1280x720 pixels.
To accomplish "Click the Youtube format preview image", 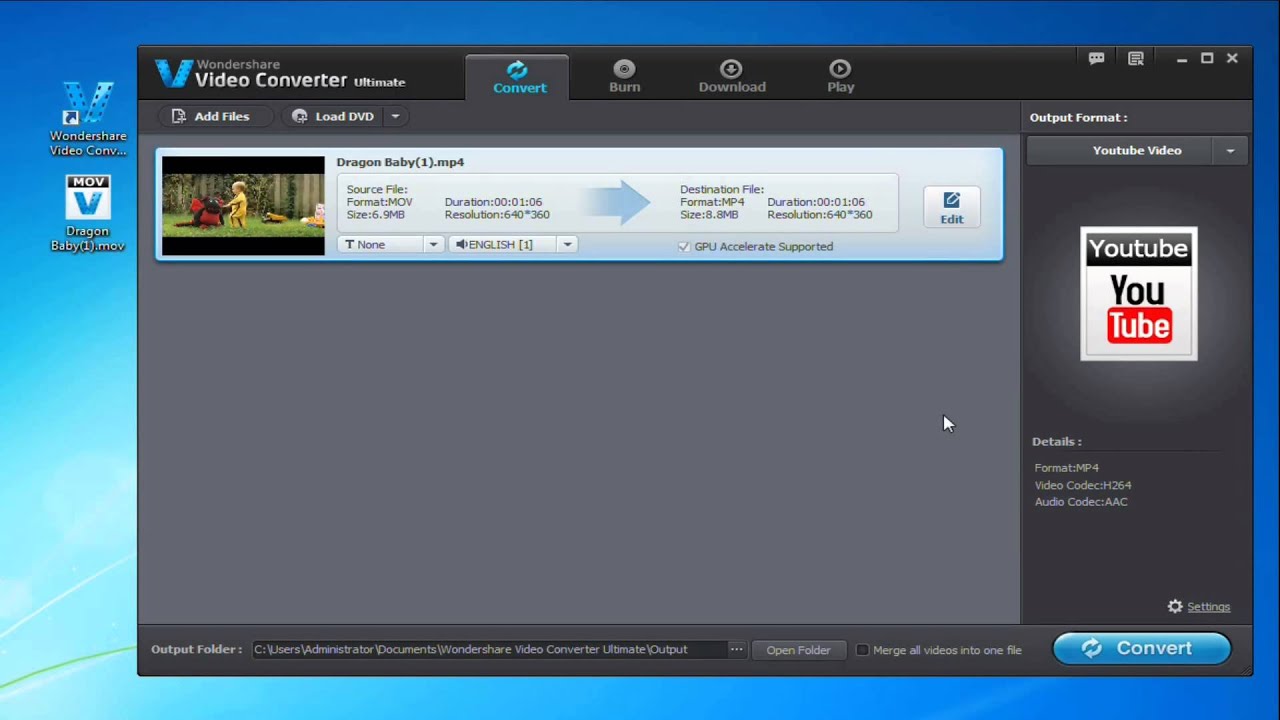I will click(x=1138, y=293).
